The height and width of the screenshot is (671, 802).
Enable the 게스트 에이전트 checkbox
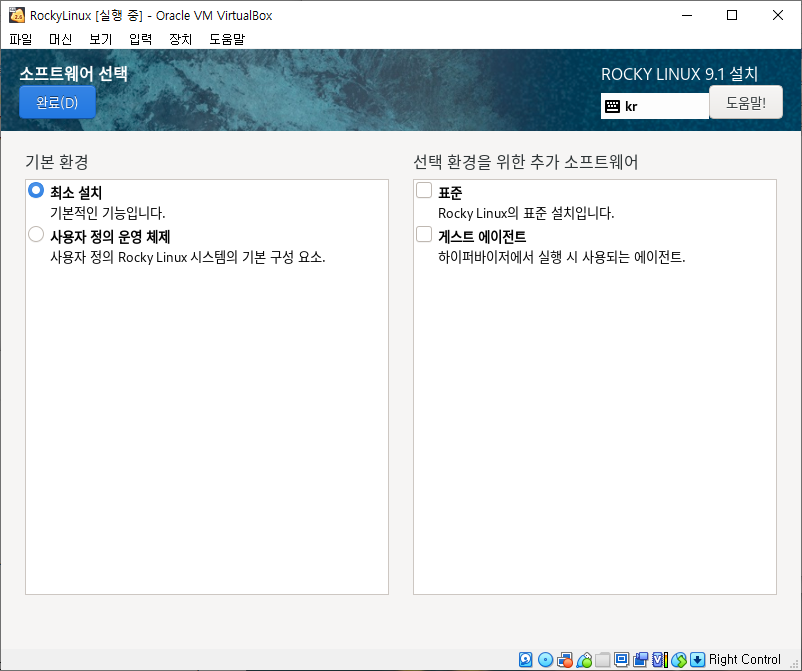(x=424, y=234)
